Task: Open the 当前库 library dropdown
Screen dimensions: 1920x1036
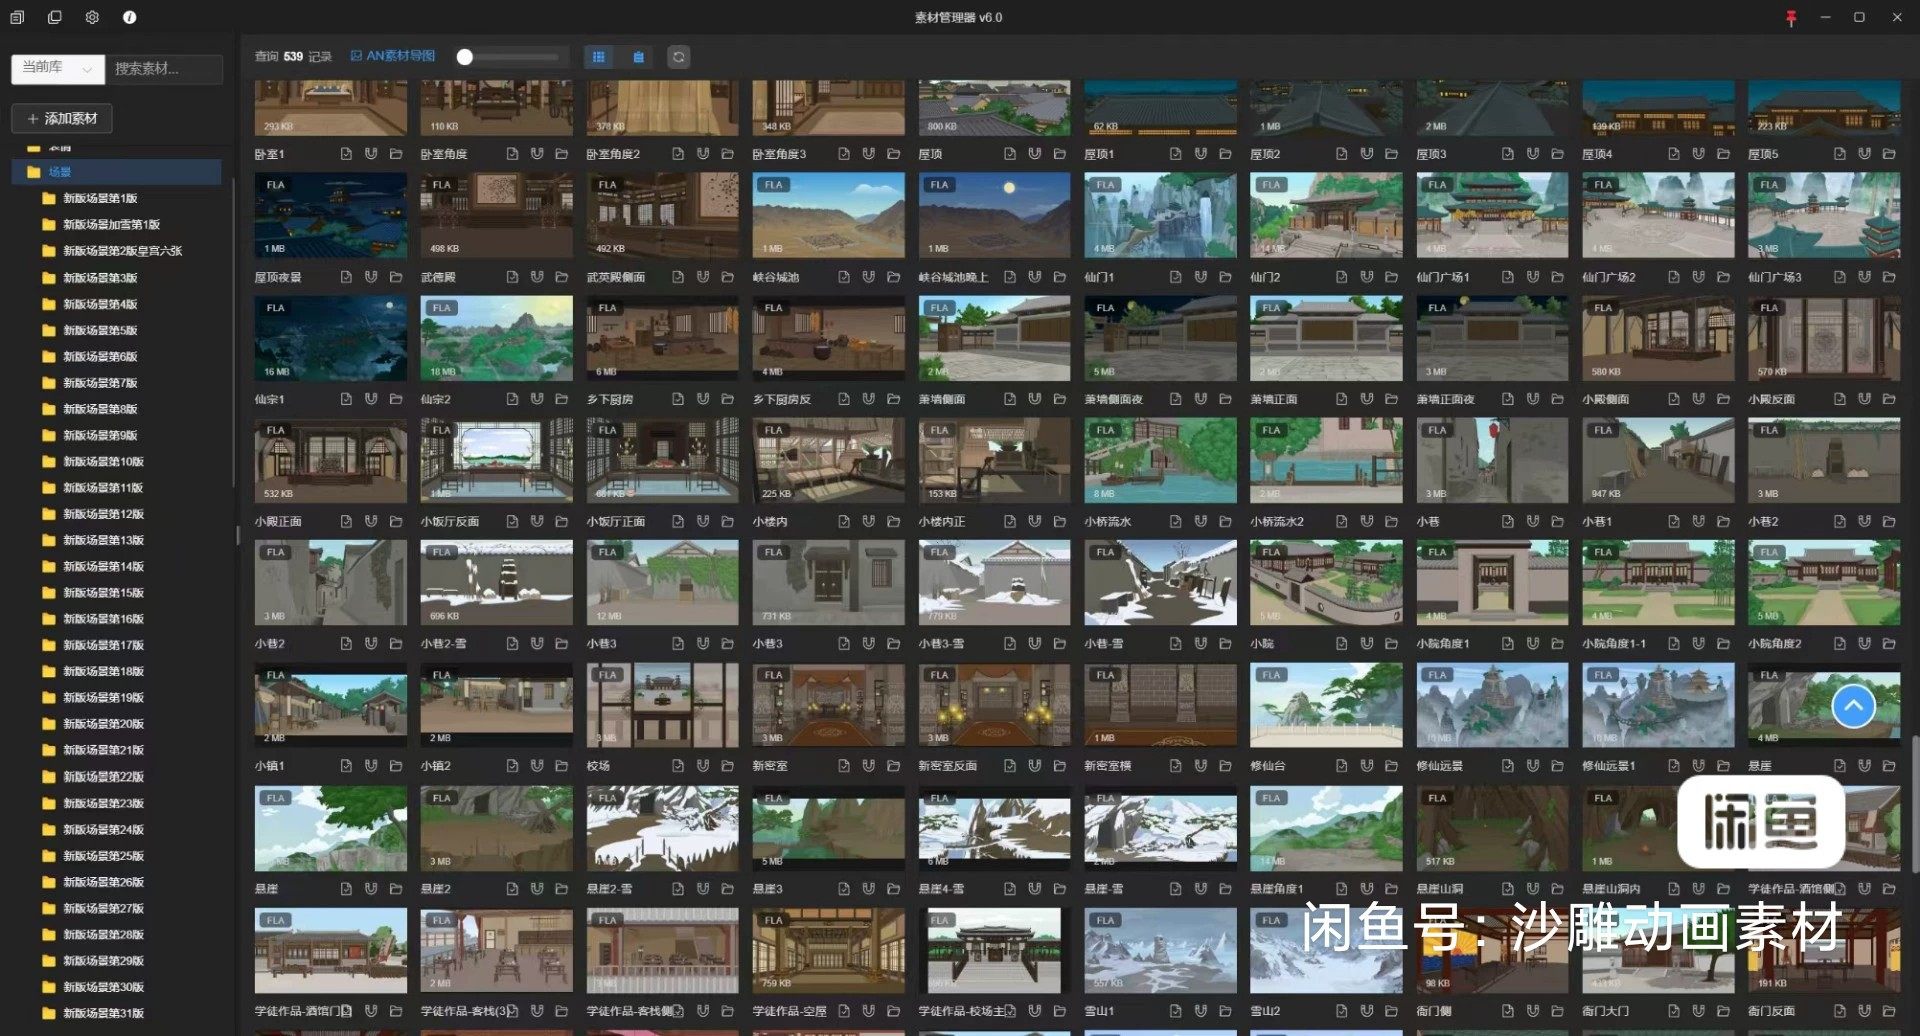Action: [x=57, y=68]
